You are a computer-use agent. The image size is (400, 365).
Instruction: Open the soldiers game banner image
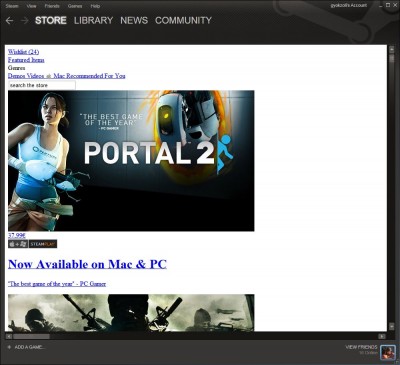click(131, 313)
